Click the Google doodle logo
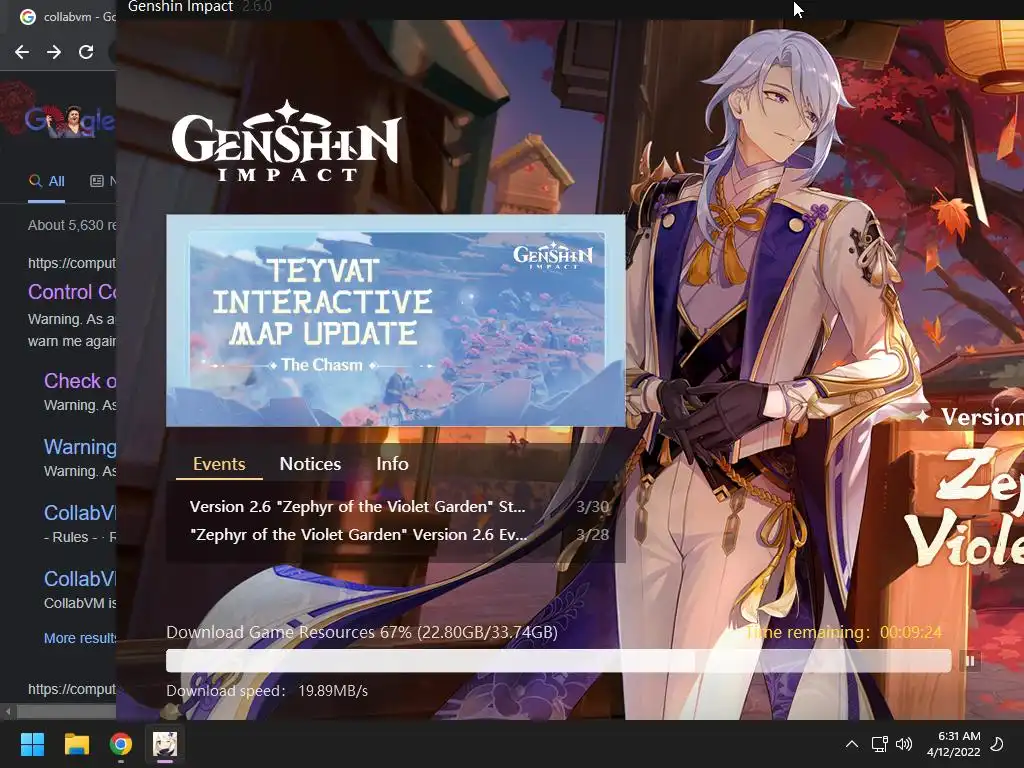The image size is (1024, 768). [69, 120]
